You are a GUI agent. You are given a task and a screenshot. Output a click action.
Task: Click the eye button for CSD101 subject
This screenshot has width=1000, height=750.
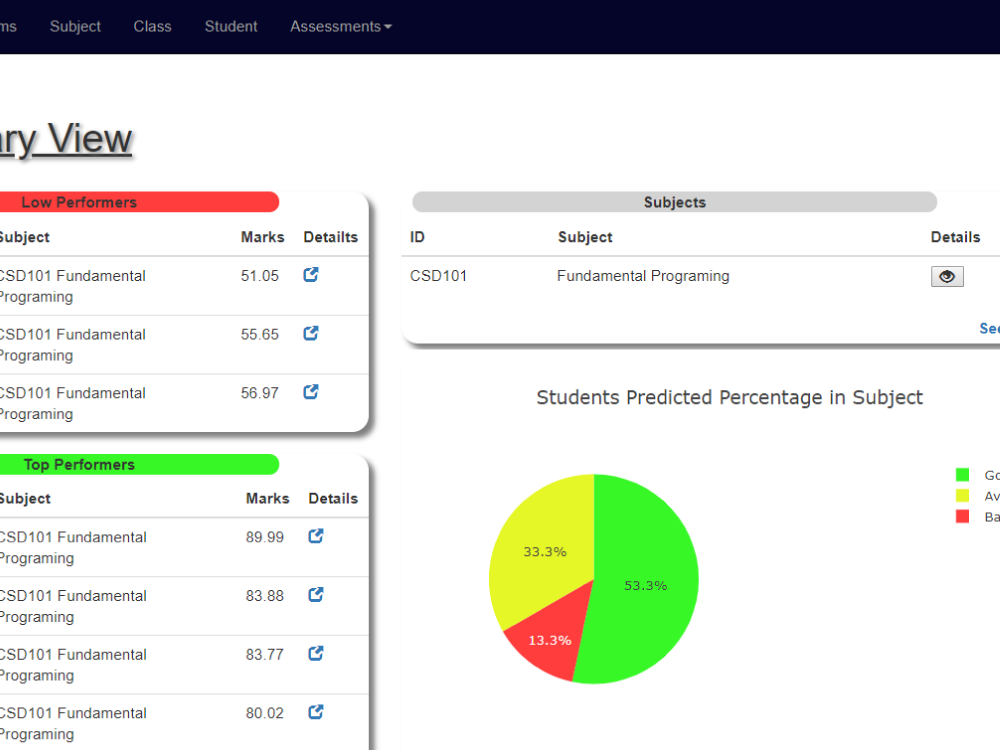click(947, 277)
